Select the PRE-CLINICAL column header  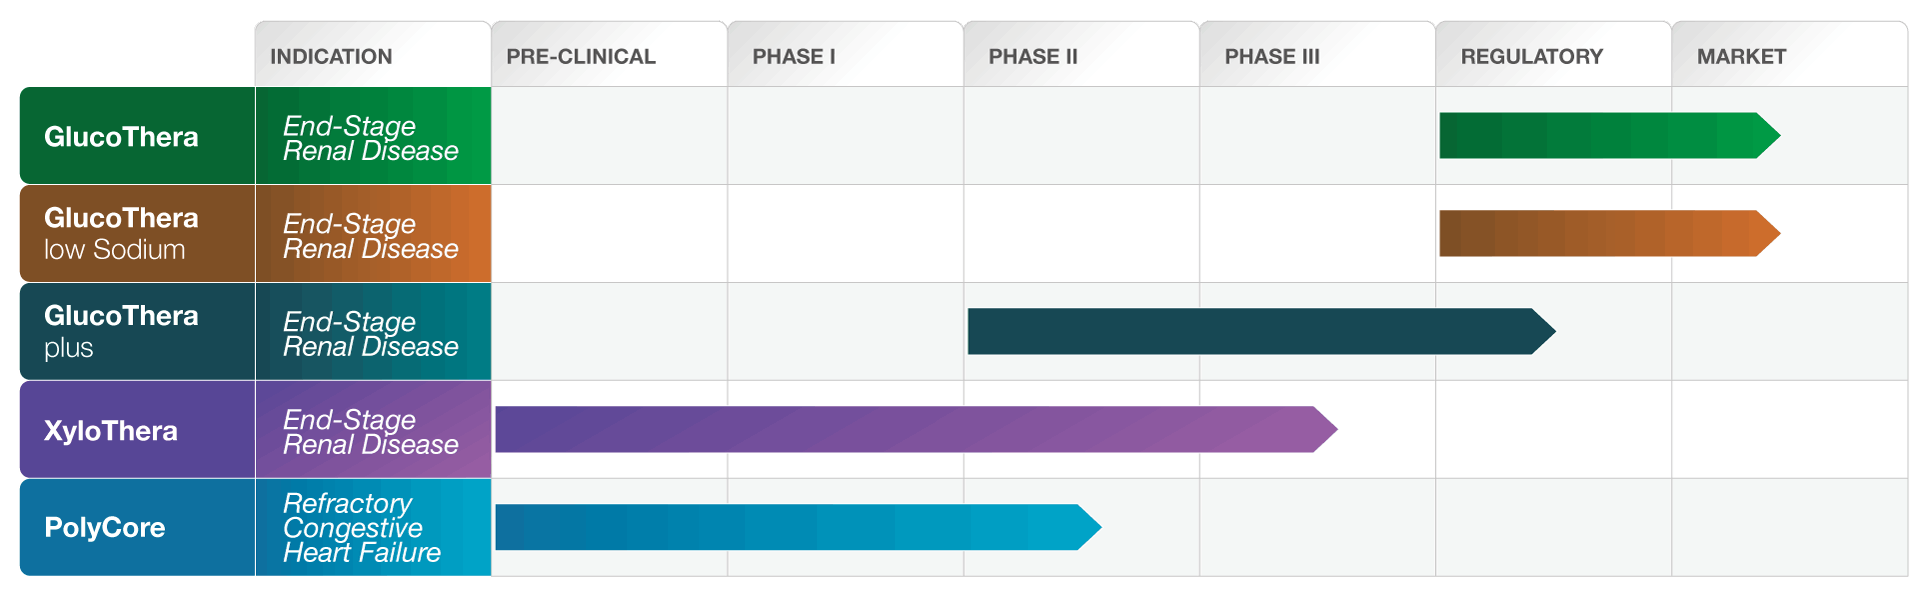(x=609, y=55)
